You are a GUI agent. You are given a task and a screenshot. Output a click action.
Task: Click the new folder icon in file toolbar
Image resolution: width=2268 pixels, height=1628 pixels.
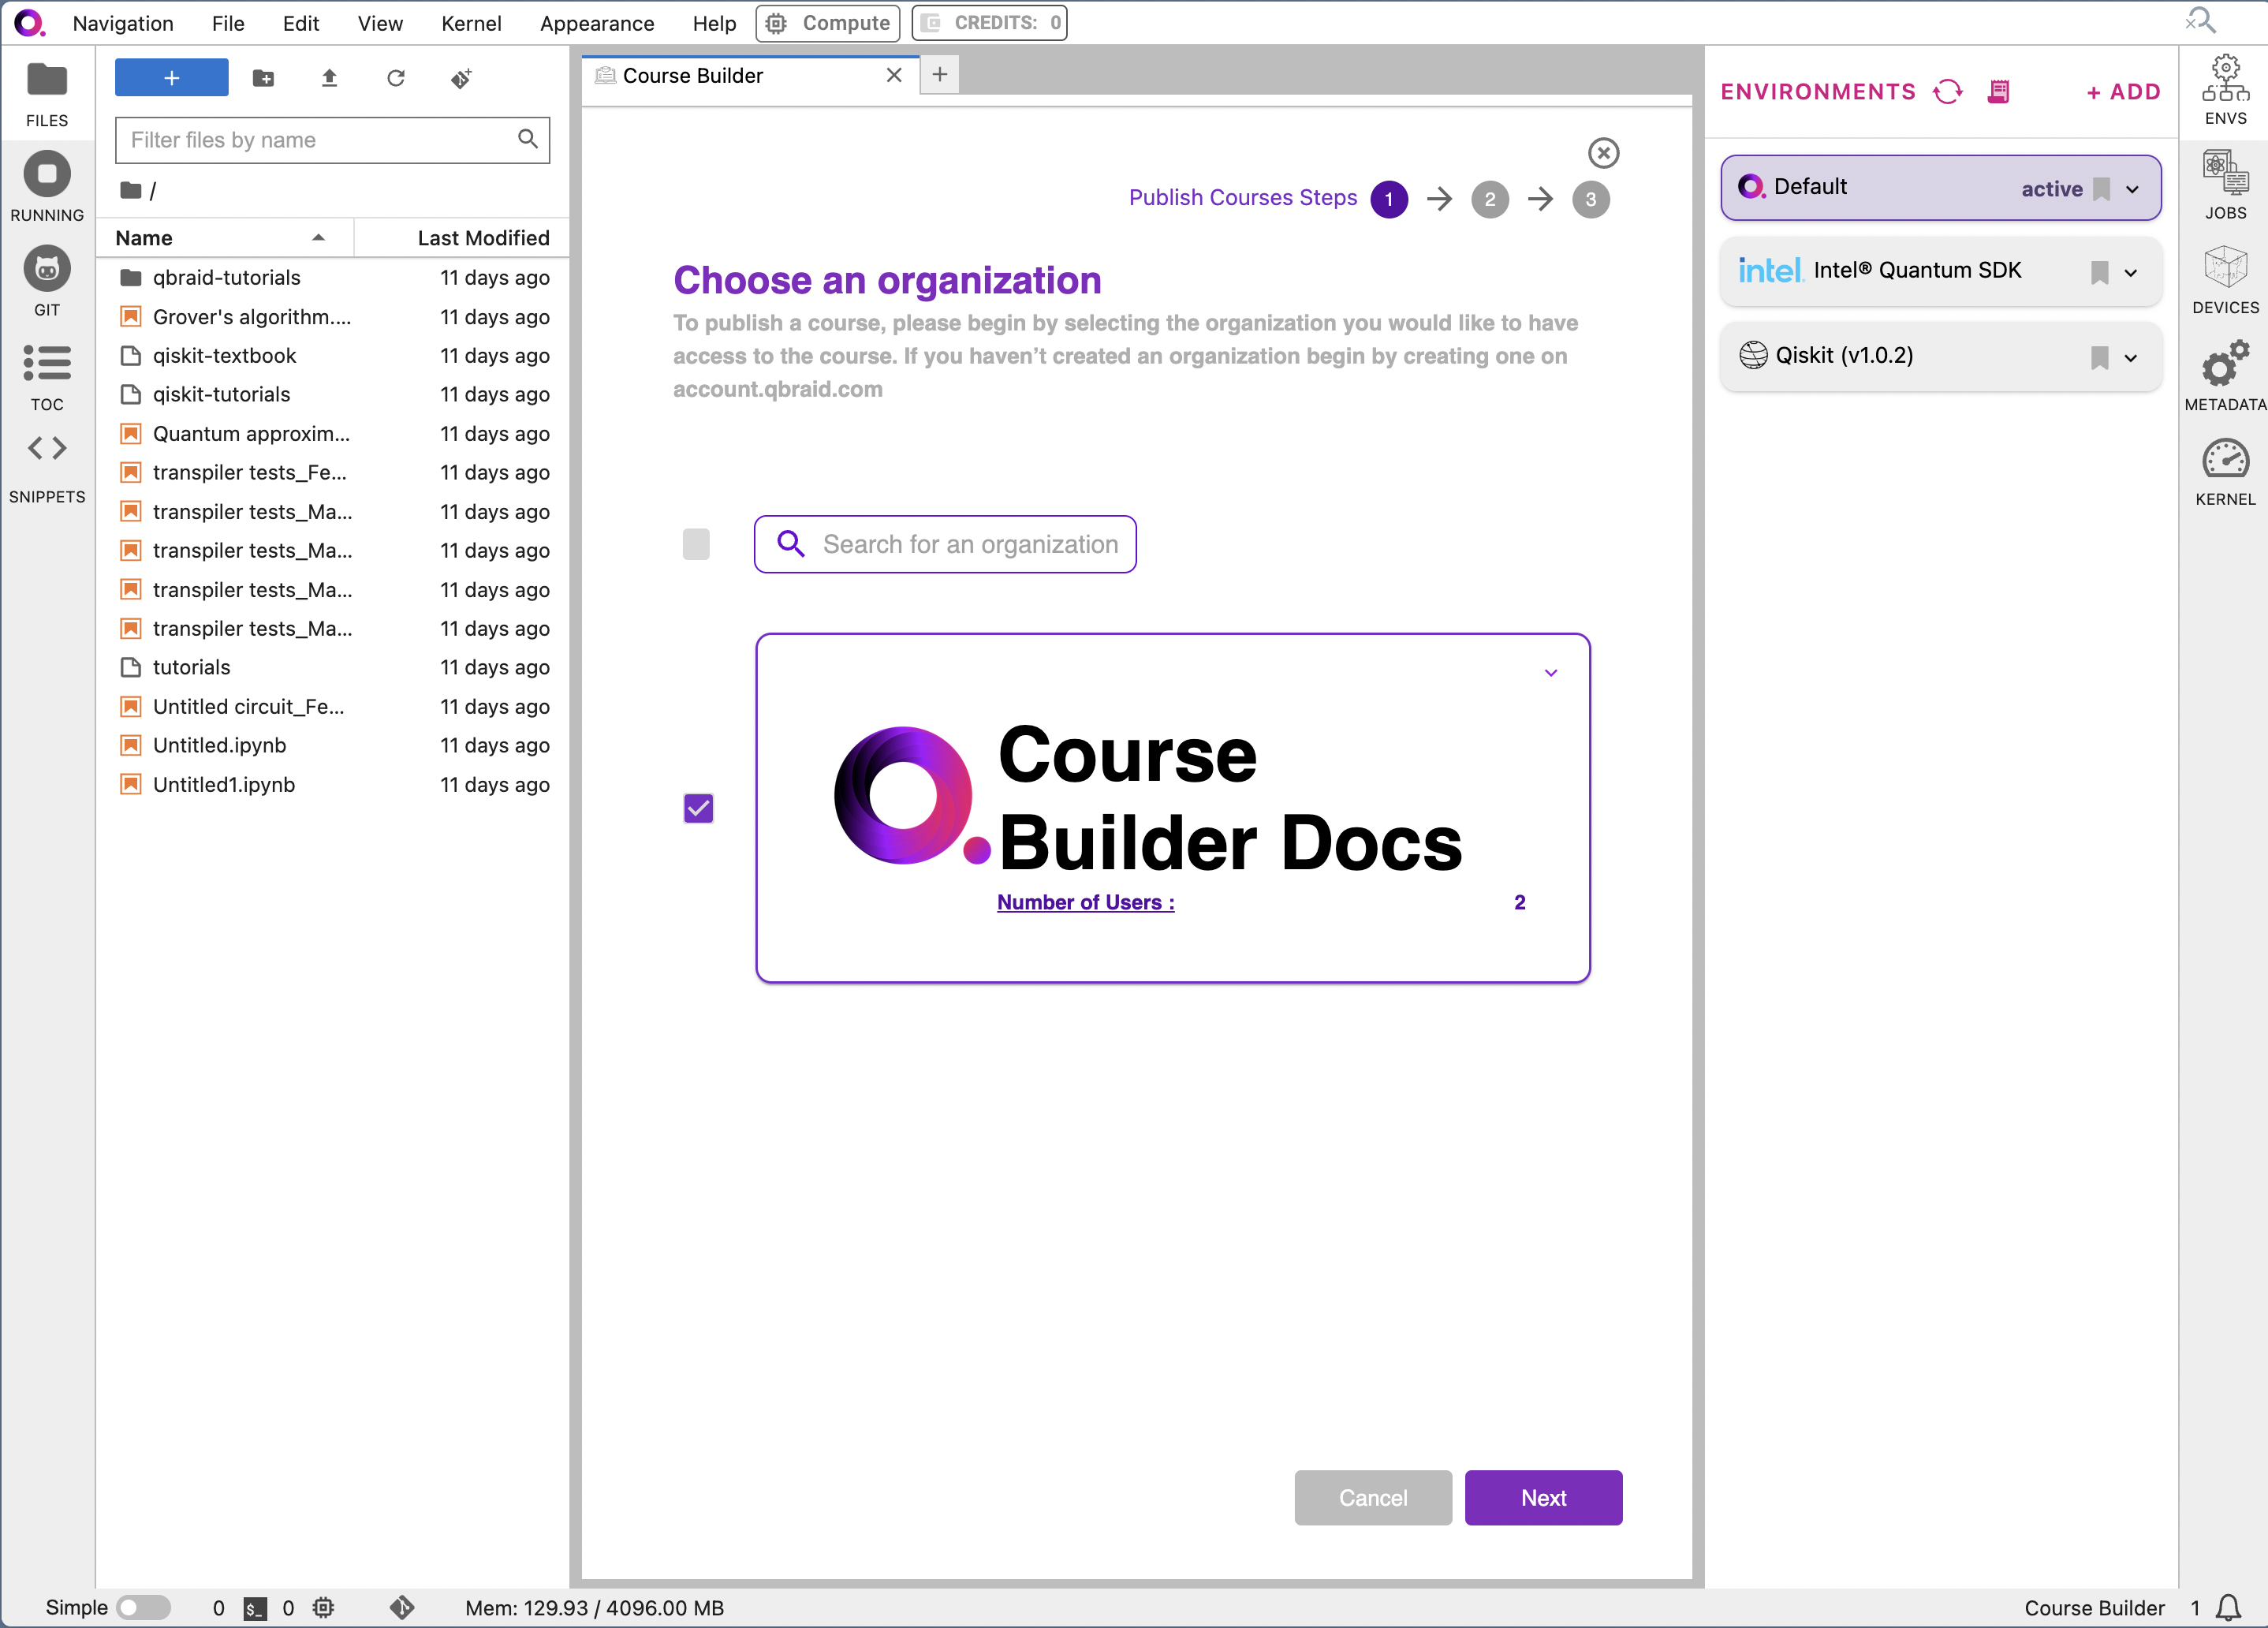[x=264, y=78]
